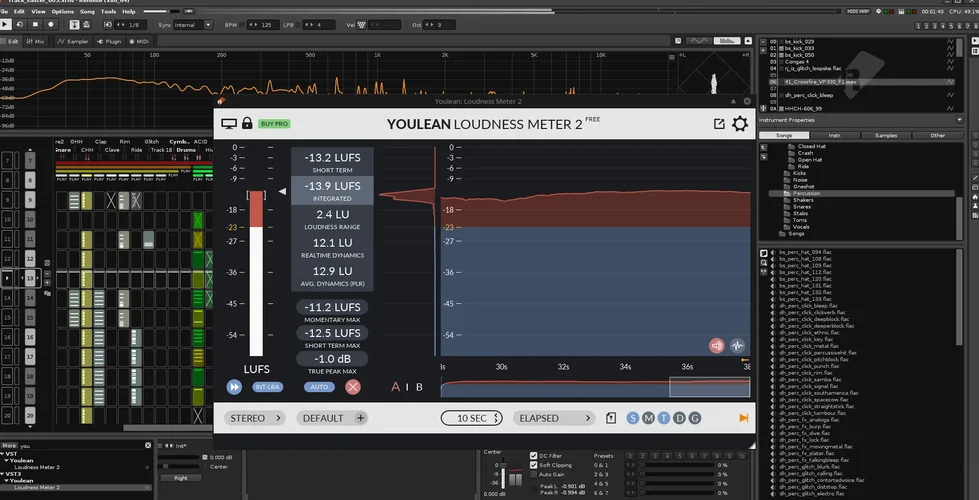The width and height of the screenshot is (979, 500).
Task: Enable the DC Filter checkbox
Action: pos(534,456)
